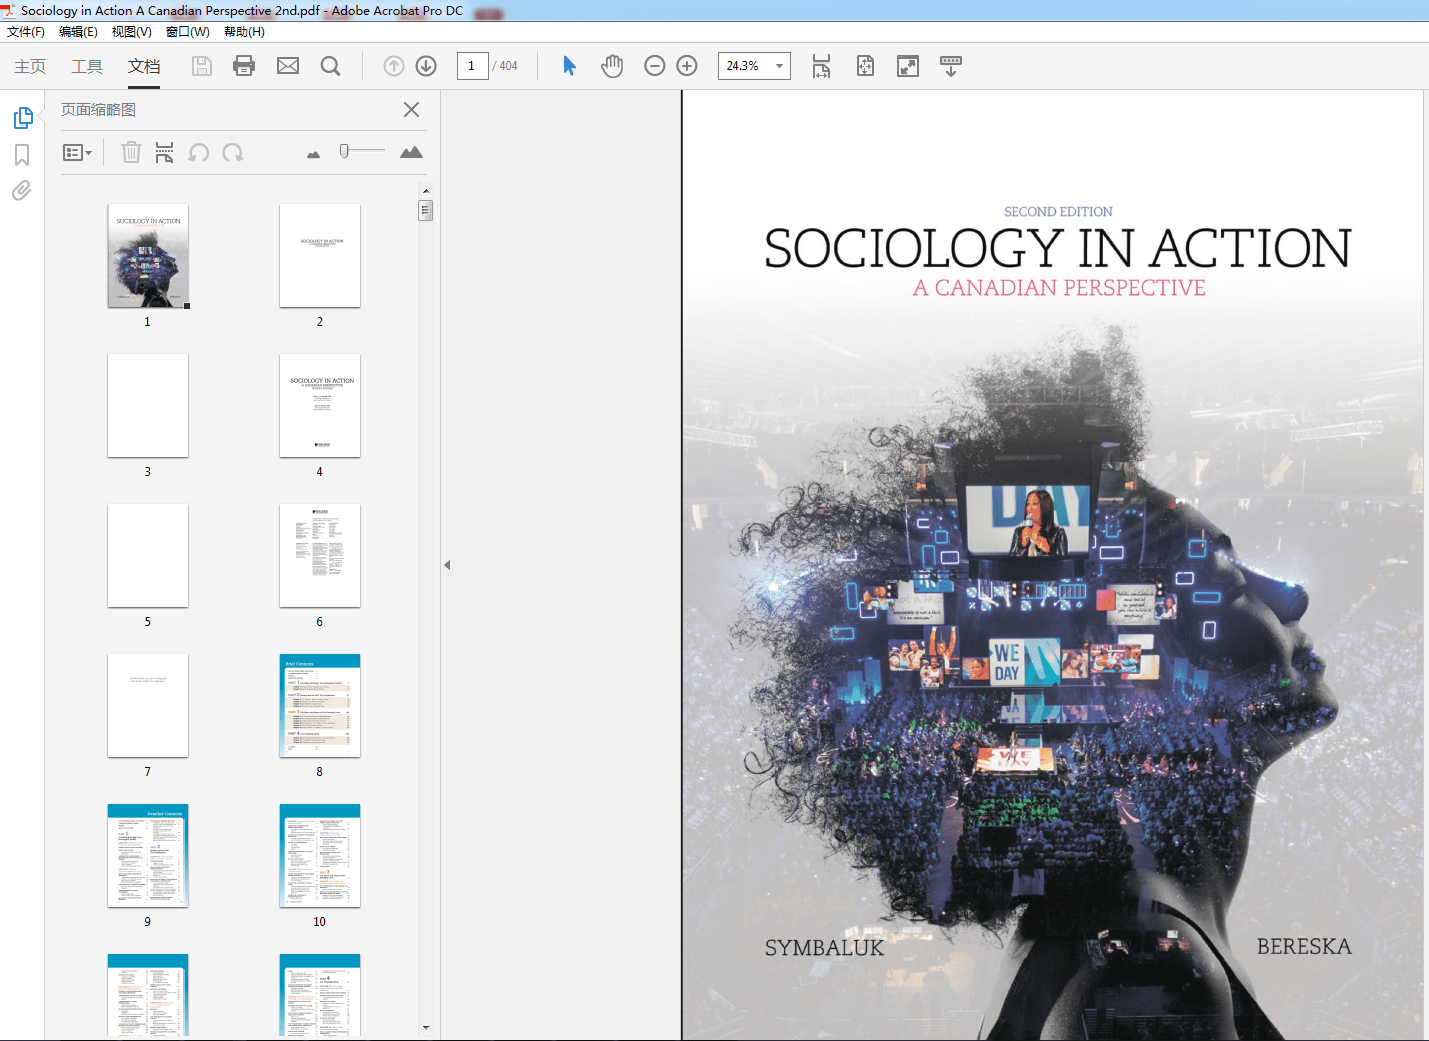Zoom out using the minus icon
The image size is (1429, 1041).
click(654, 66)
